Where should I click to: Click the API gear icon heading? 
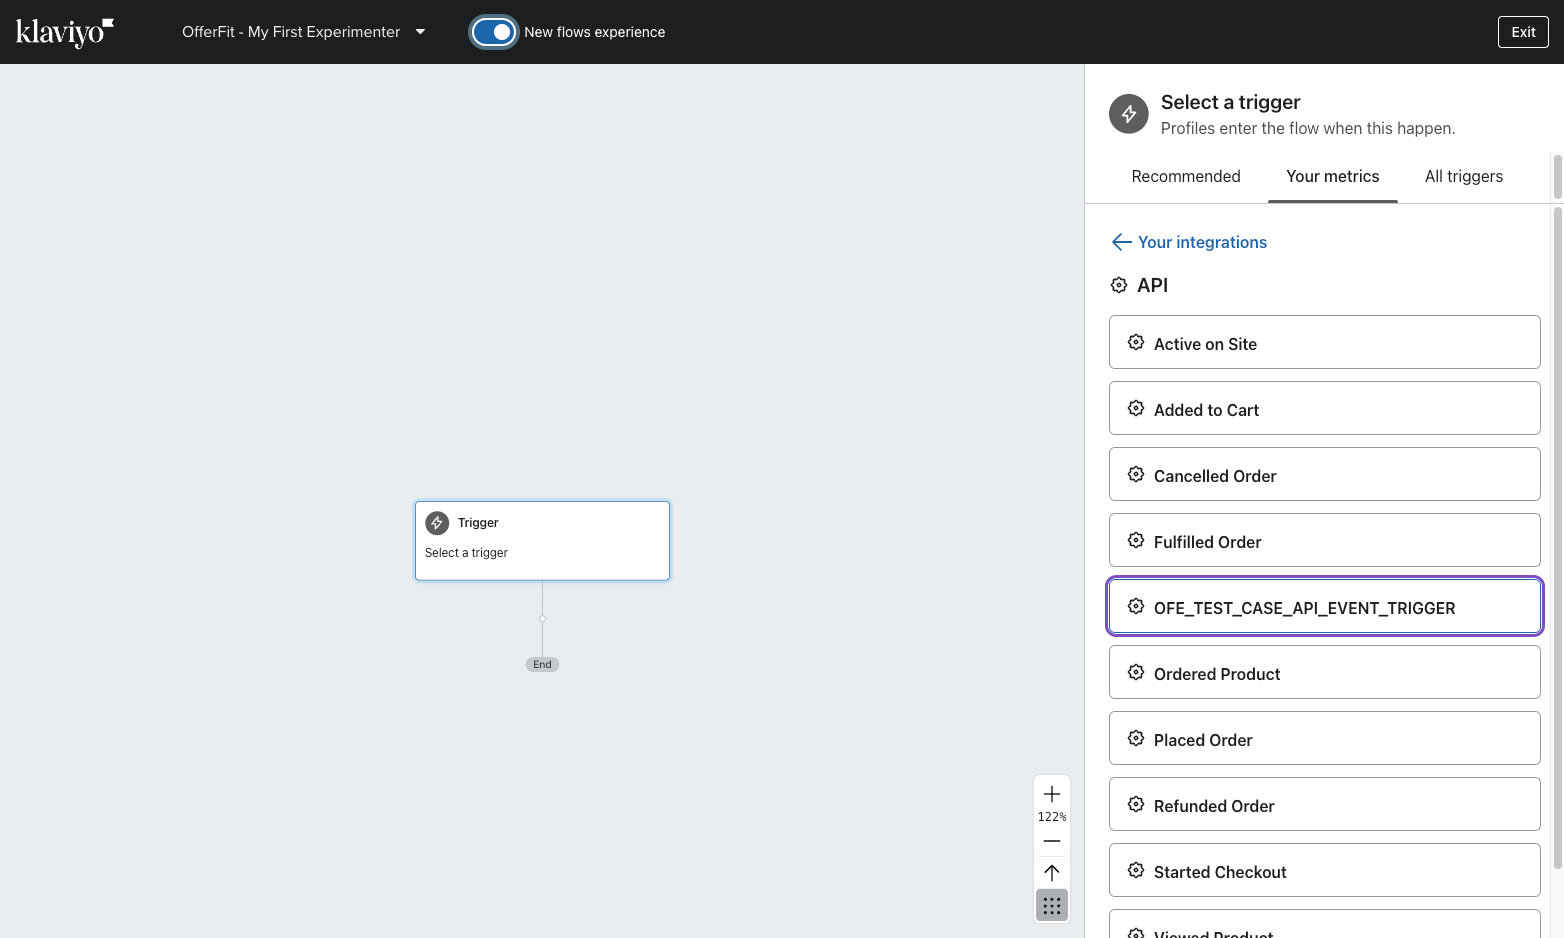point(1119,285)
